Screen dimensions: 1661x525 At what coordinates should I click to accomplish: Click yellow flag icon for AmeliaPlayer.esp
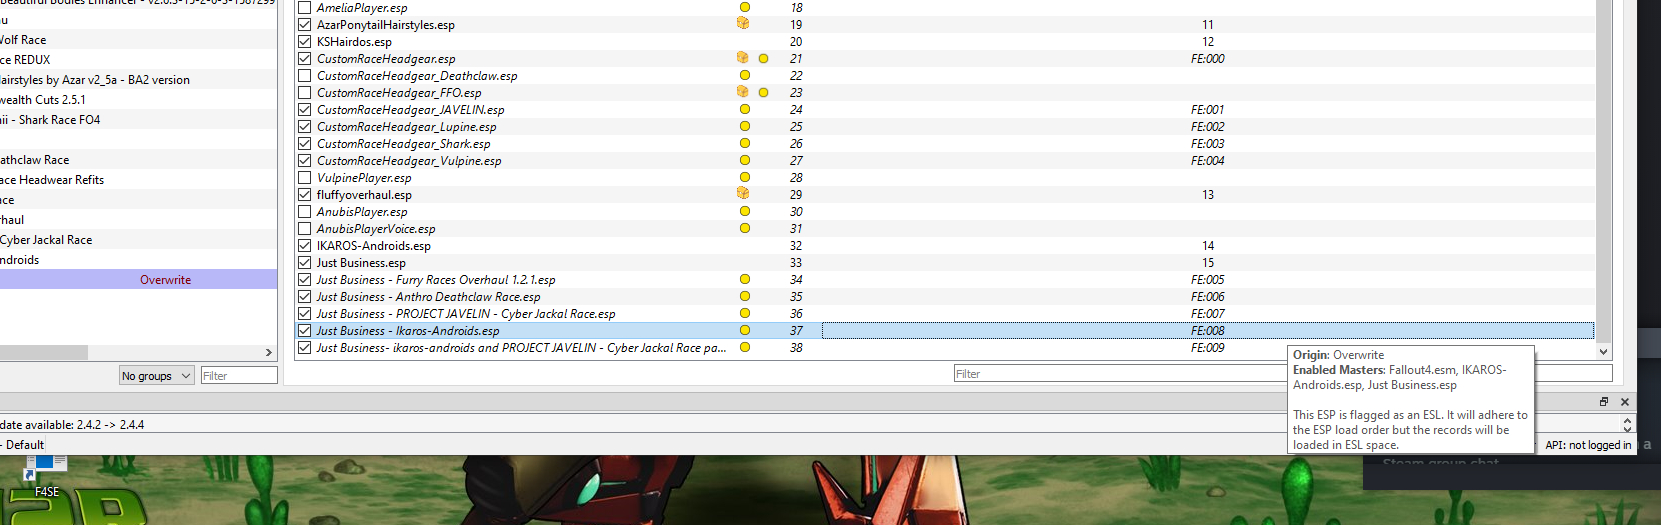(745, 7)
